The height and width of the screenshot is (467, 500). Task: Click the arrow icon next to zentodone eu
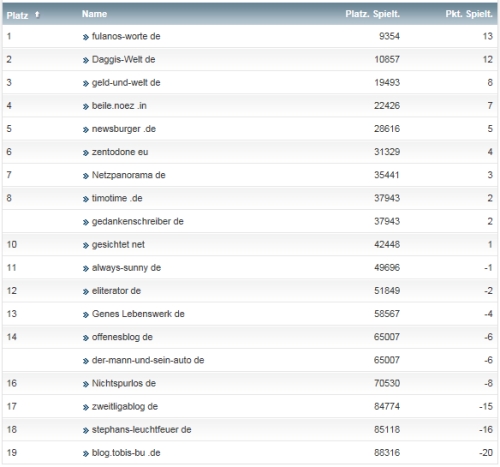pos(86,153)
